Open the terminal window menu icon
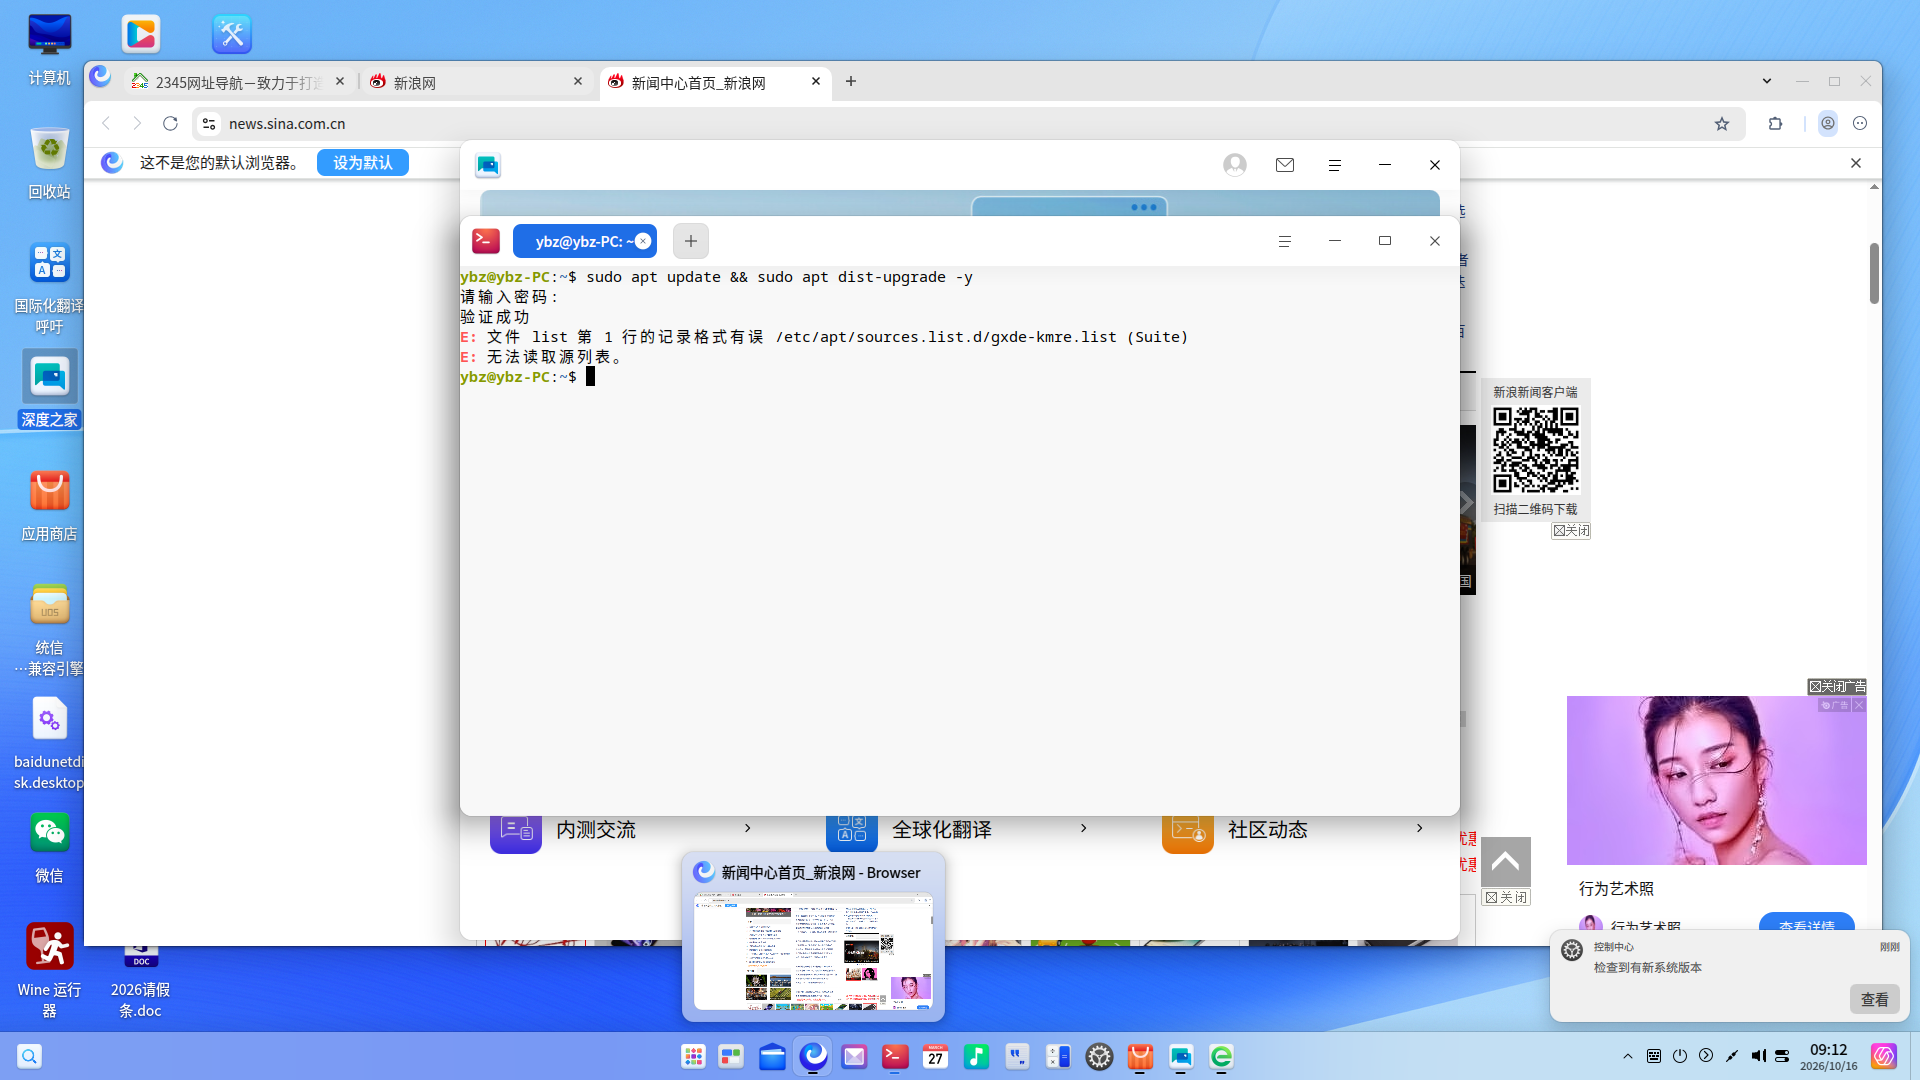 pos(1285,241)
